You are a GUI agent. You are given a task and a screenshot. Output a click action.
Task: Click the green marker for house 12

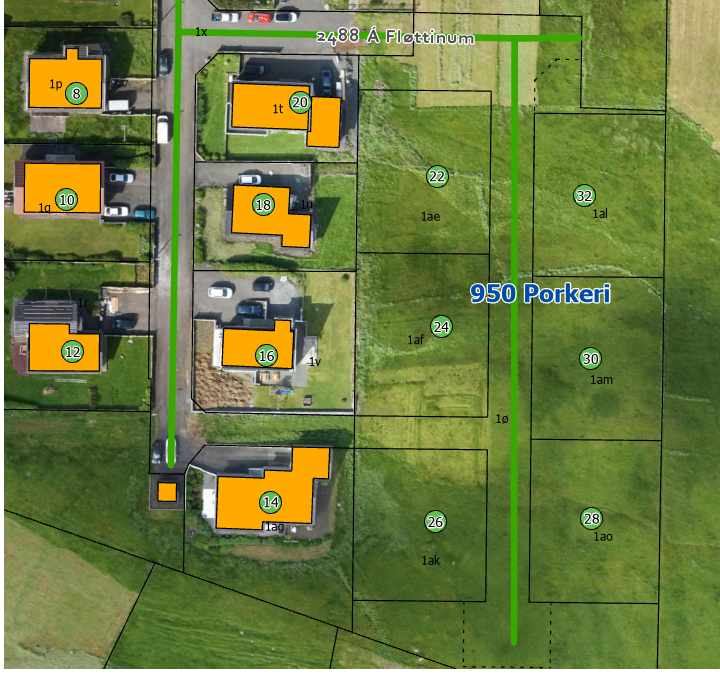click(x=72, y=352)
